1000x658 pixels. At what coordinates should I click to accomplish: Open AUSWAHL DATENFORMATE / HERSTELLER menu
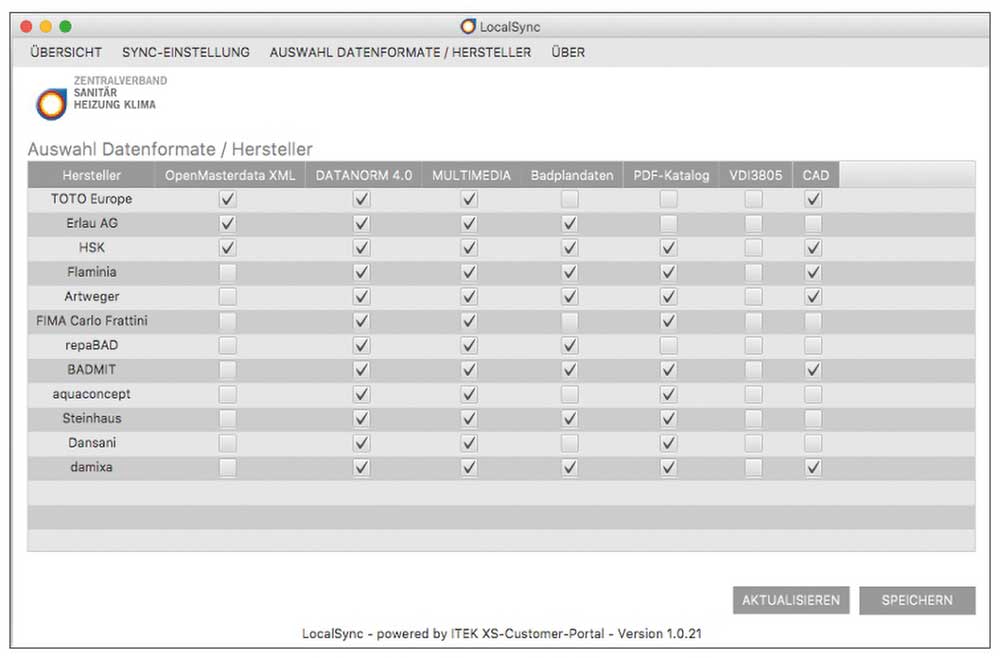point(400,52)
